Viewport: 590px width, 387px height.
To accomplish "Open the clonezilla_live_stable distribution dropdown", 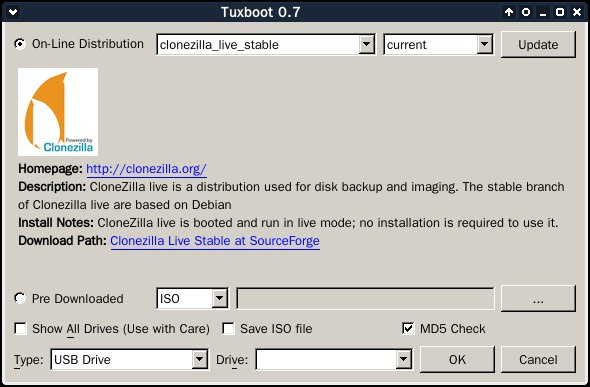I will 266,45.
